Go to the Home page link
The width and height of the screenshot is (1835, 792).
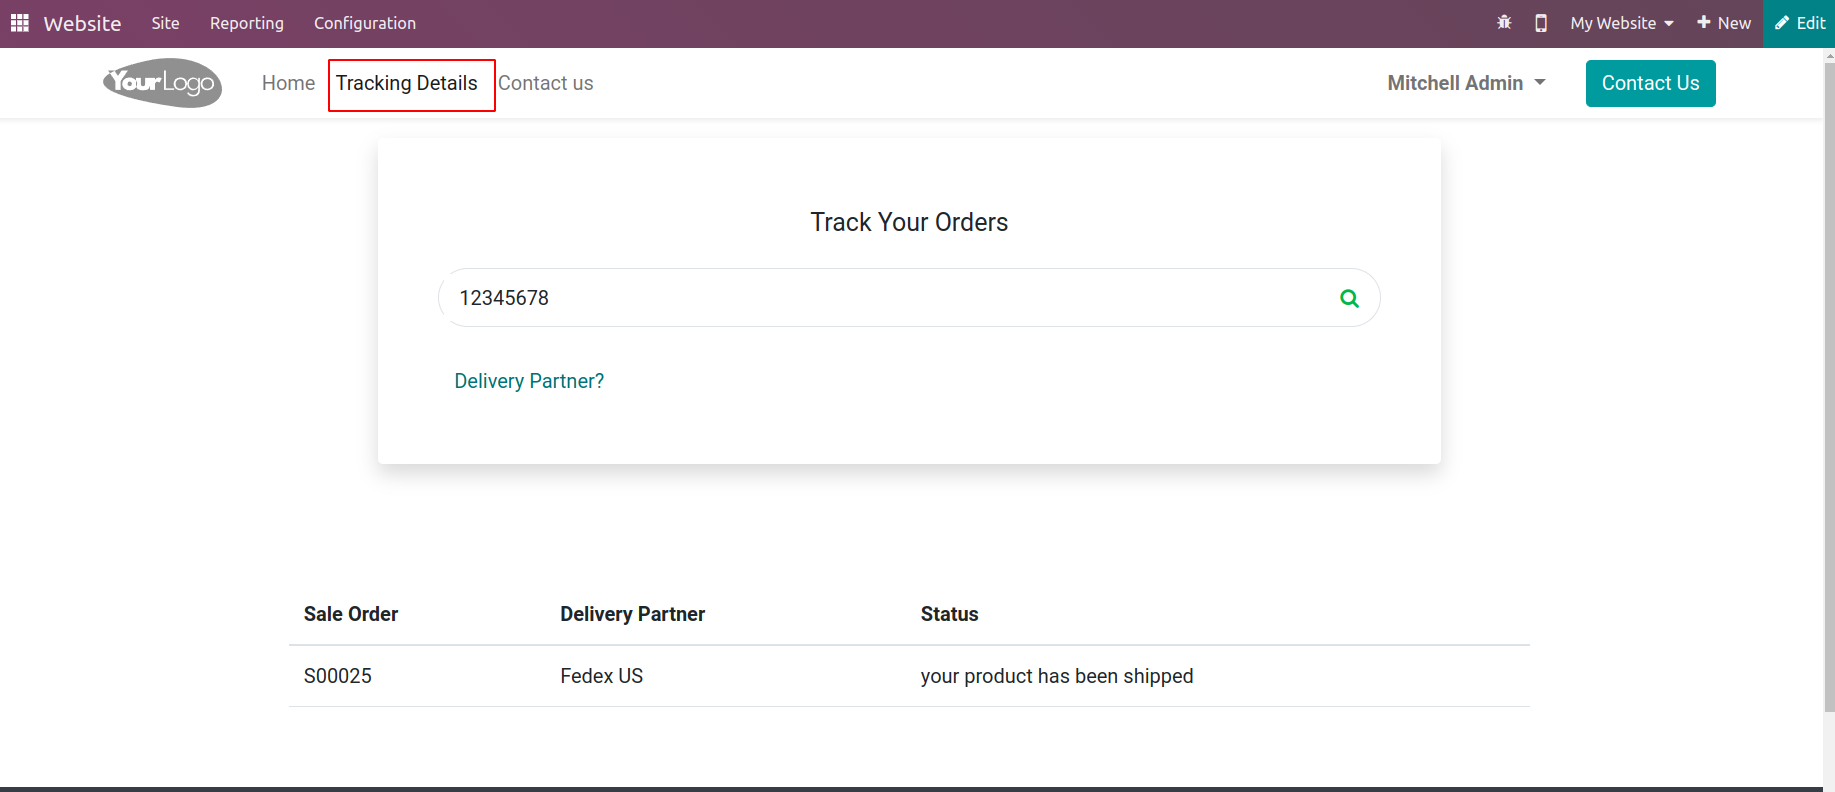[x=288, y=83]
